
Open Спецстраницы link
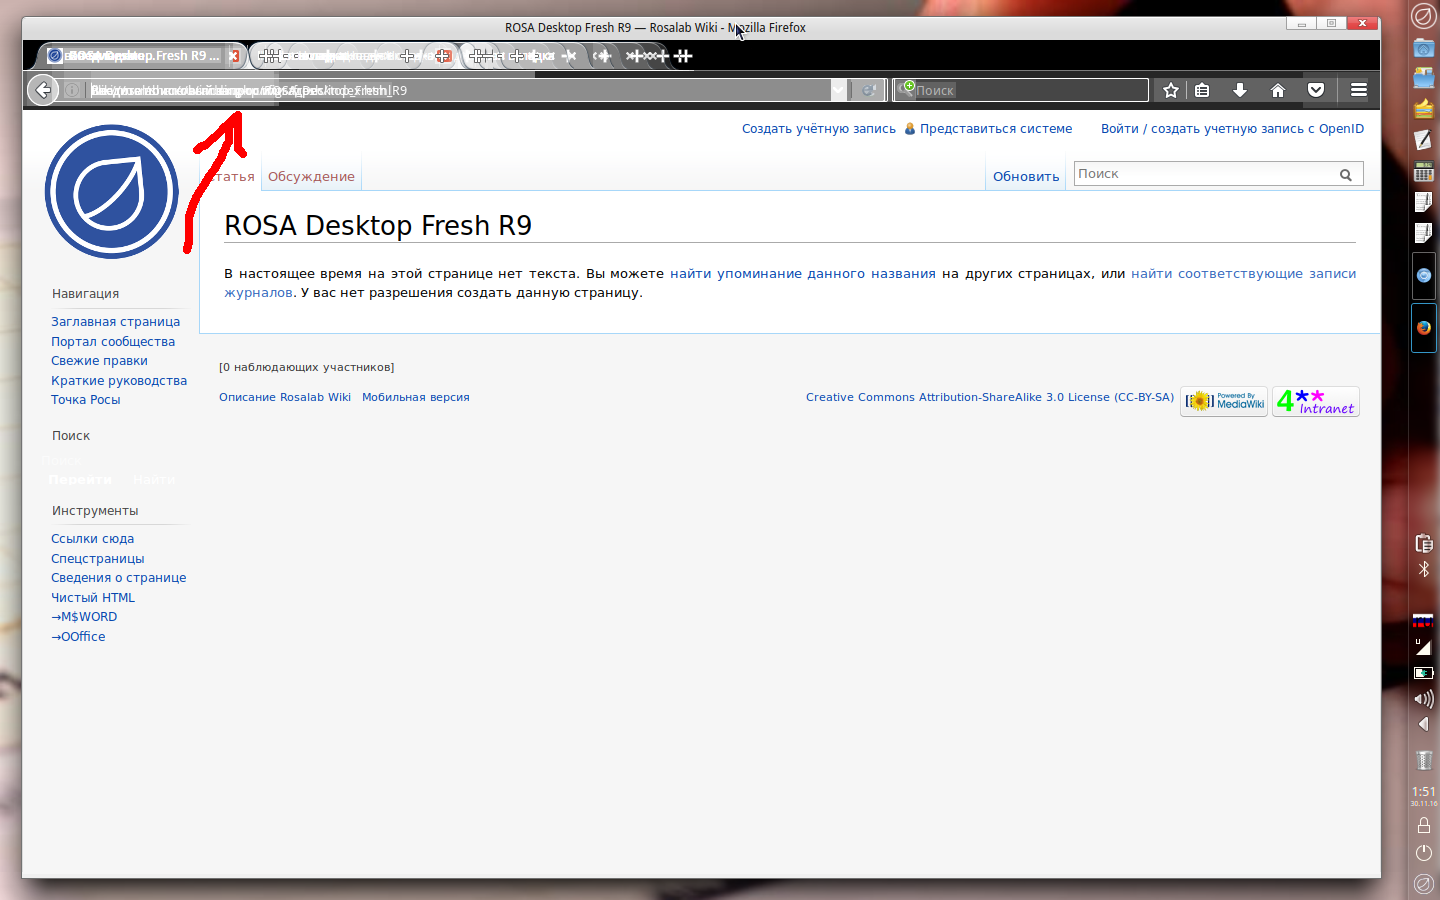[x=98, y=559]
